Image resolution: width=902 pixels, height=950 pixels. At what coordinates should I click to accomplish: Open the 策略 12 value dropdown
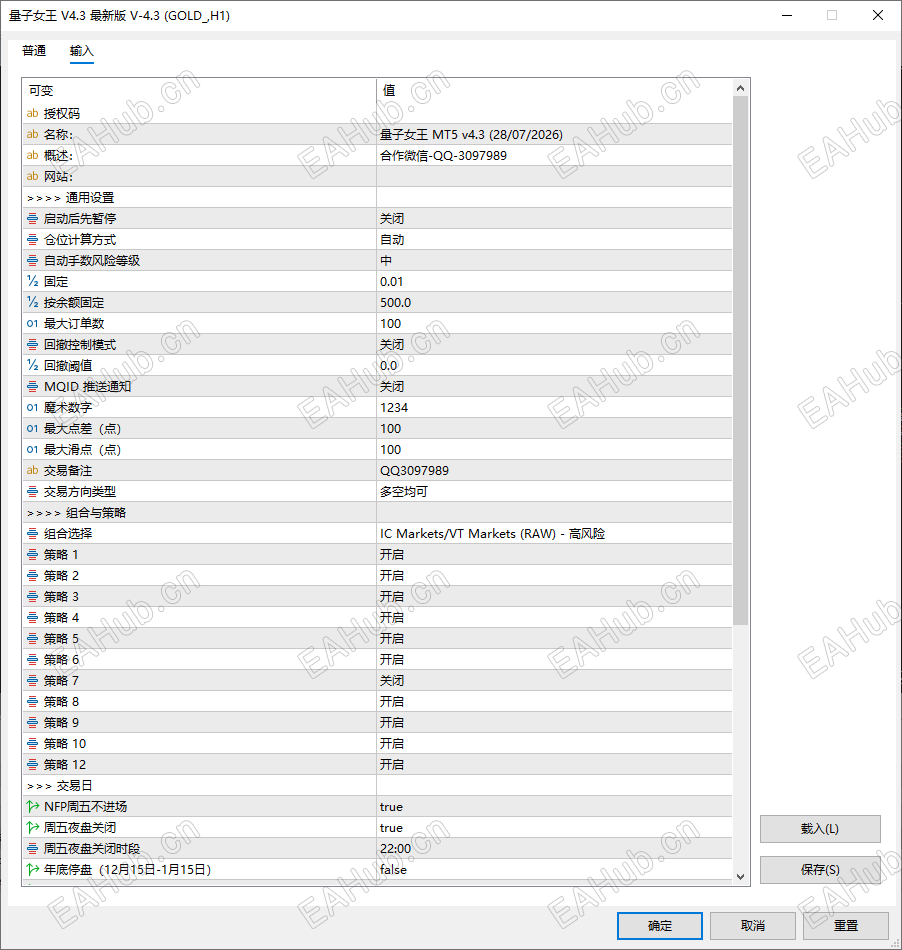(x=554, y=765)
